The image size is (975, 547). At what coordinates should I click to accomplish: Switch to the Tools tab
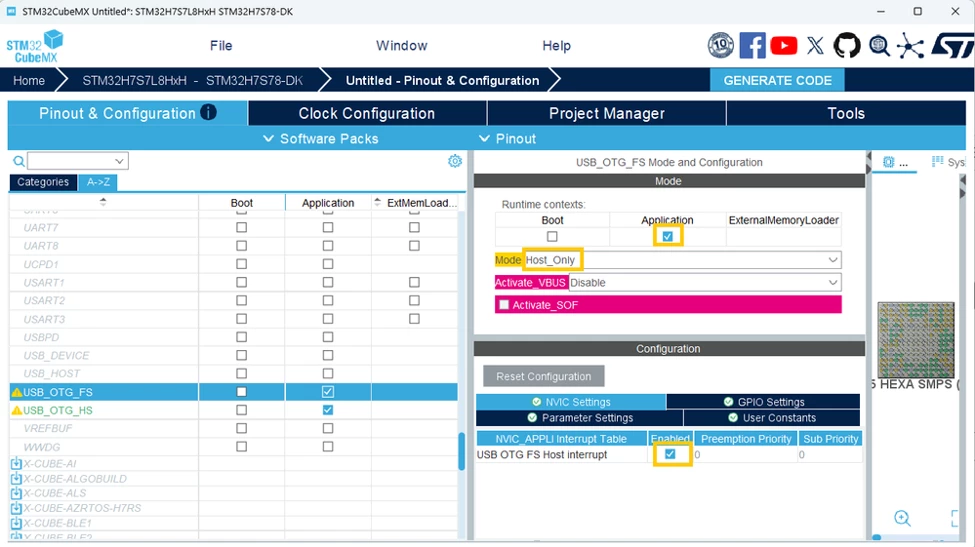coord(846,113)
